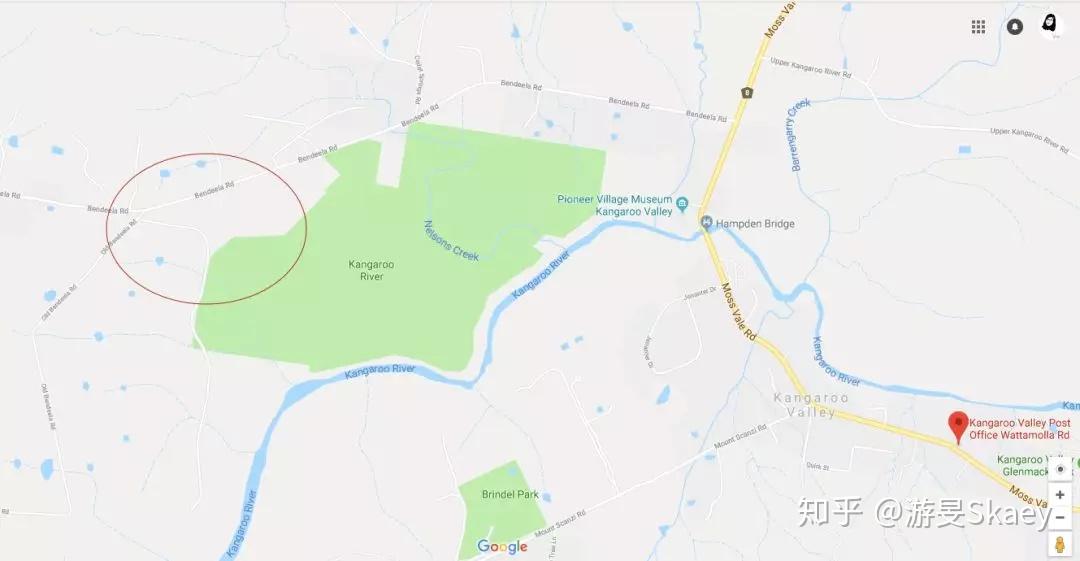This screenshot has height=561, width=1080.
Task: Click the Hampden Bridge landmark icon
Action: 706,223
